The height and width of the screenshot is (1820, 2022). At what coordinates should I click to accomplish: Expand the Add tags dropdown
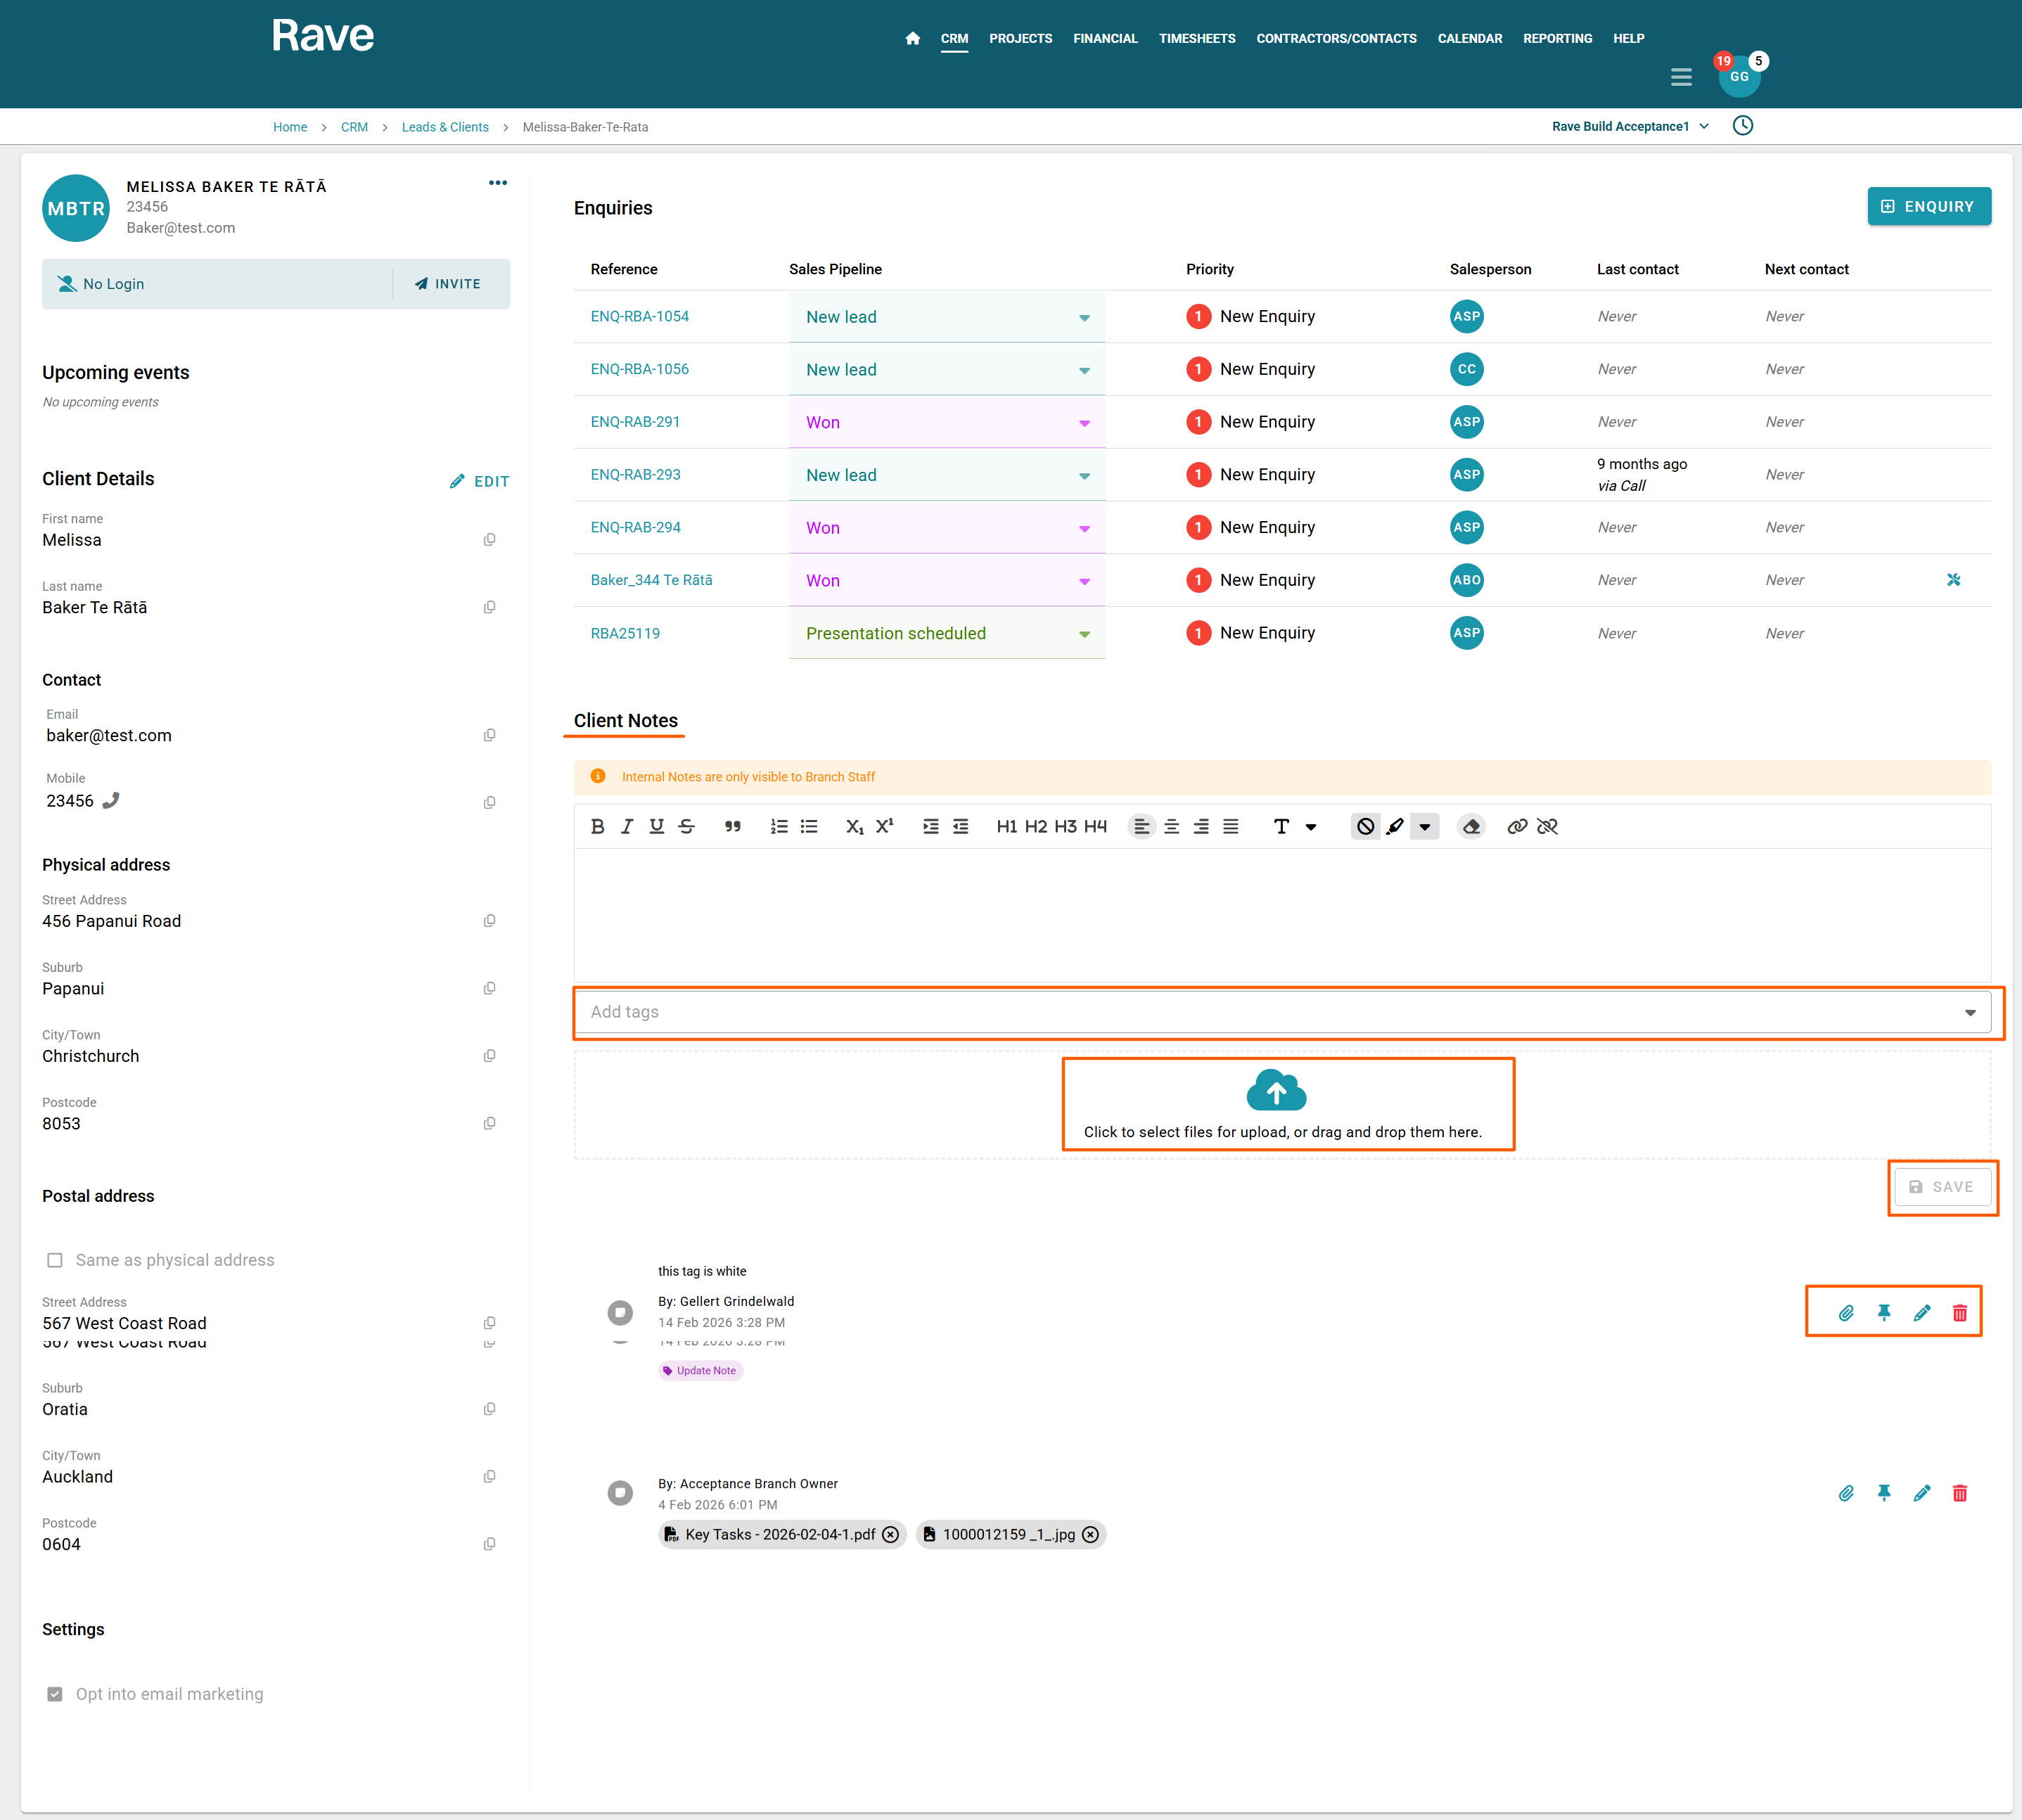point(1969,1012)
